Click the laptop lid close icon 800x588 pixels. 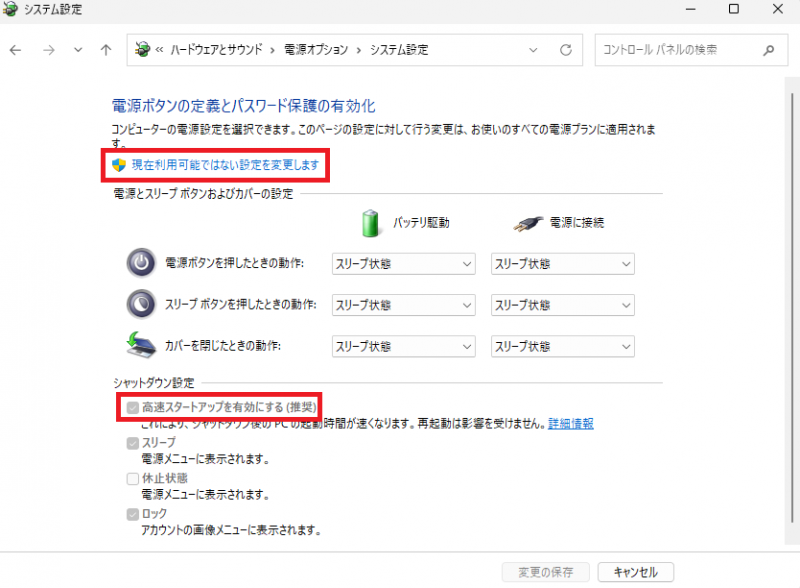click(141, 345)
